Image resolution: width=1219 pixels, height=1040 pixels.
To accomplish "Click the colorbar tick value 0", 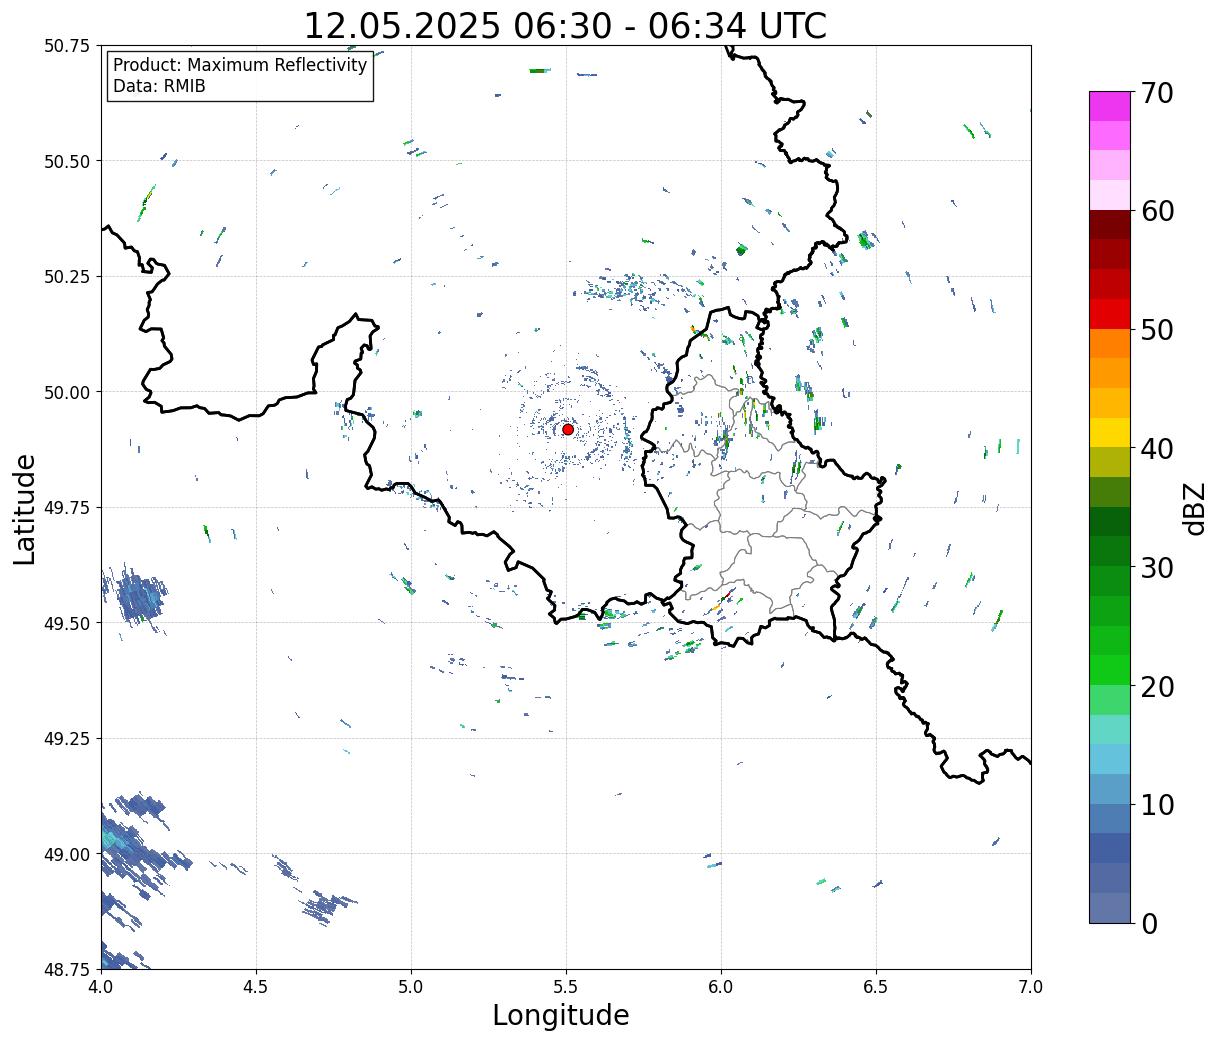I will click(x=1149, y=924).
